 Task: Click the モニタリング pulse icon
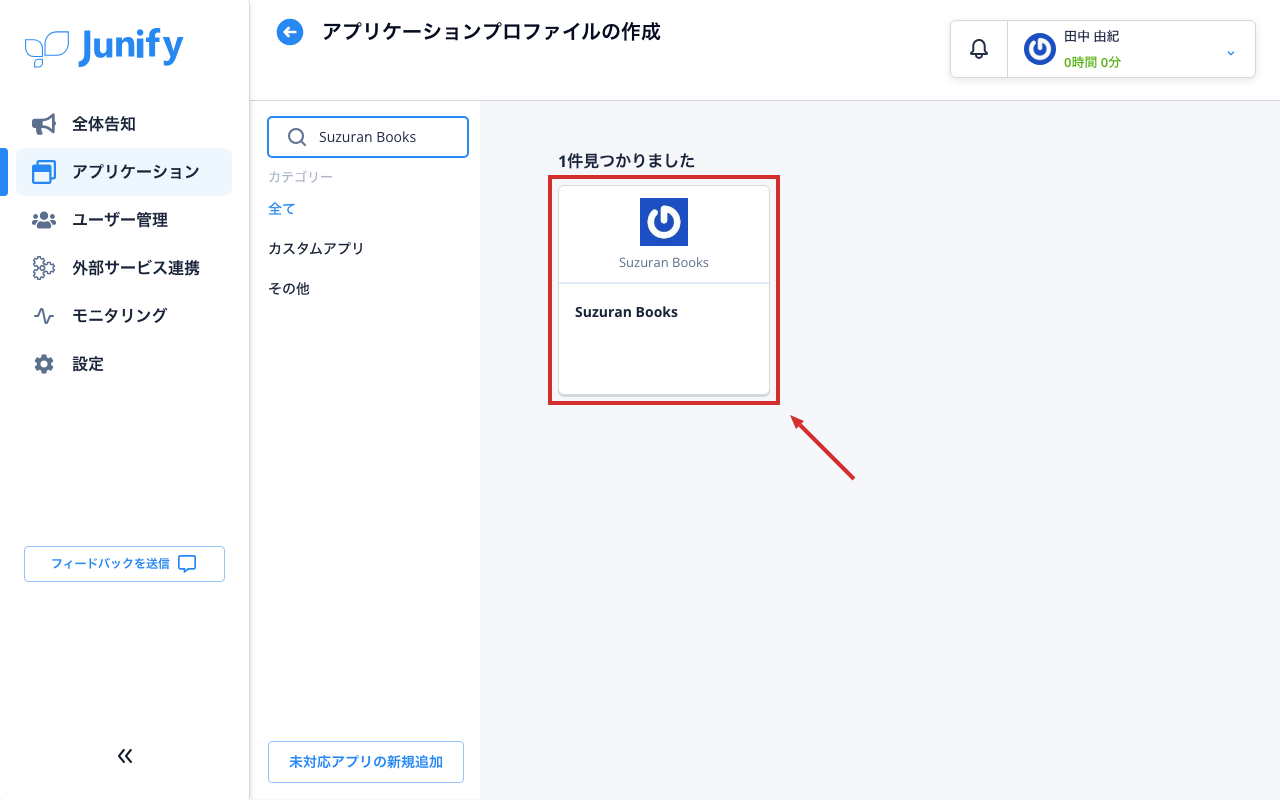click(x=44, y=316)
